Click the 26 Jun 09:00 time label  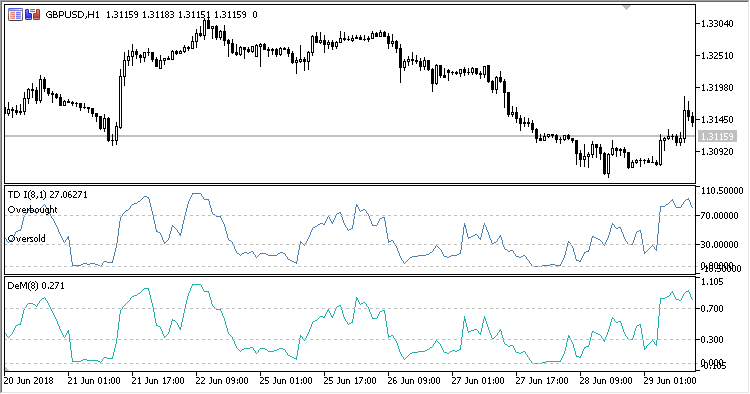[x=414, y=381]
